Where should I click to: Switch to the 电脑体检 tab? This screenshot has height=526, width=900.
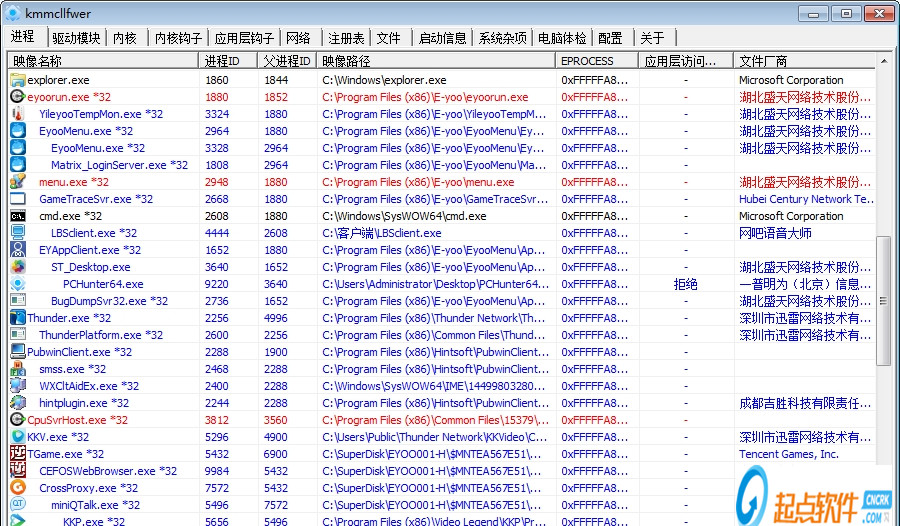tap(562, 38)
